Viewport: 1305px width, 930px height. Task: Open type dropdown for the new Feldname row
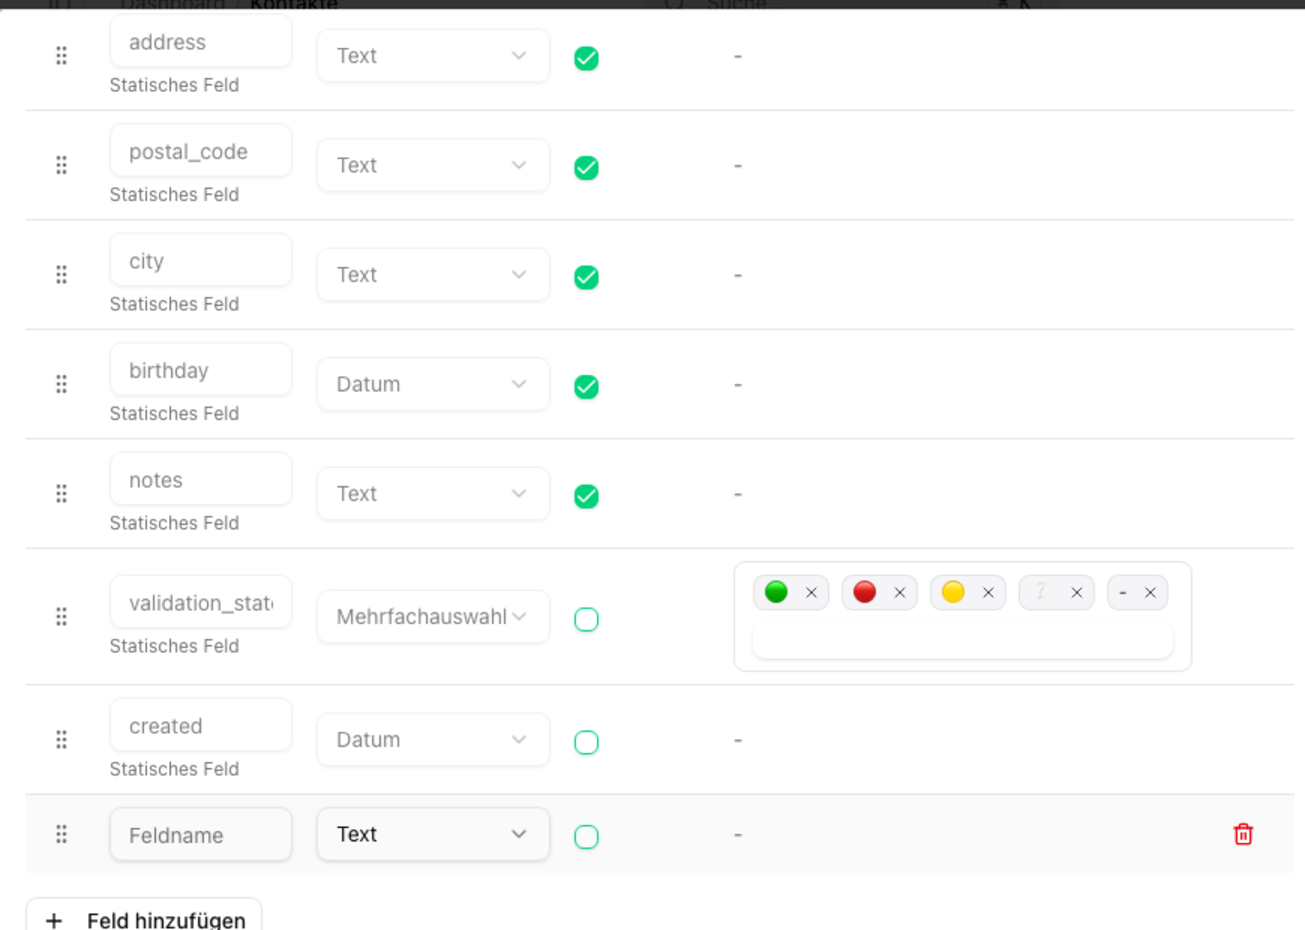point(432,834)
